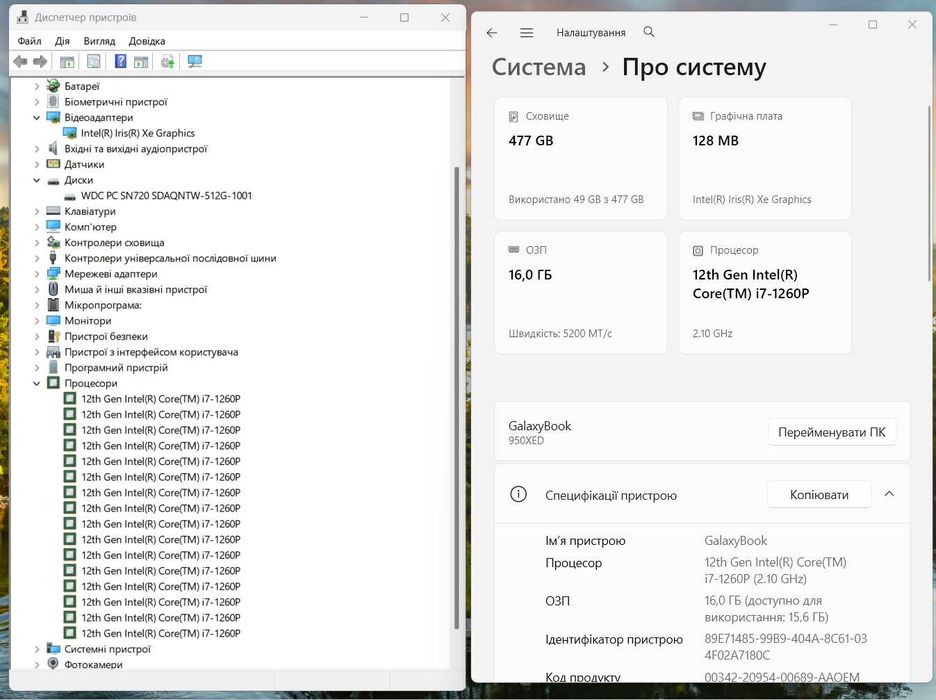Image resolution: width=936 pixels, height=700 pixels.
Task: Click the Використано 49 GB з 477 GB text
Action: [x=576, y=199]
